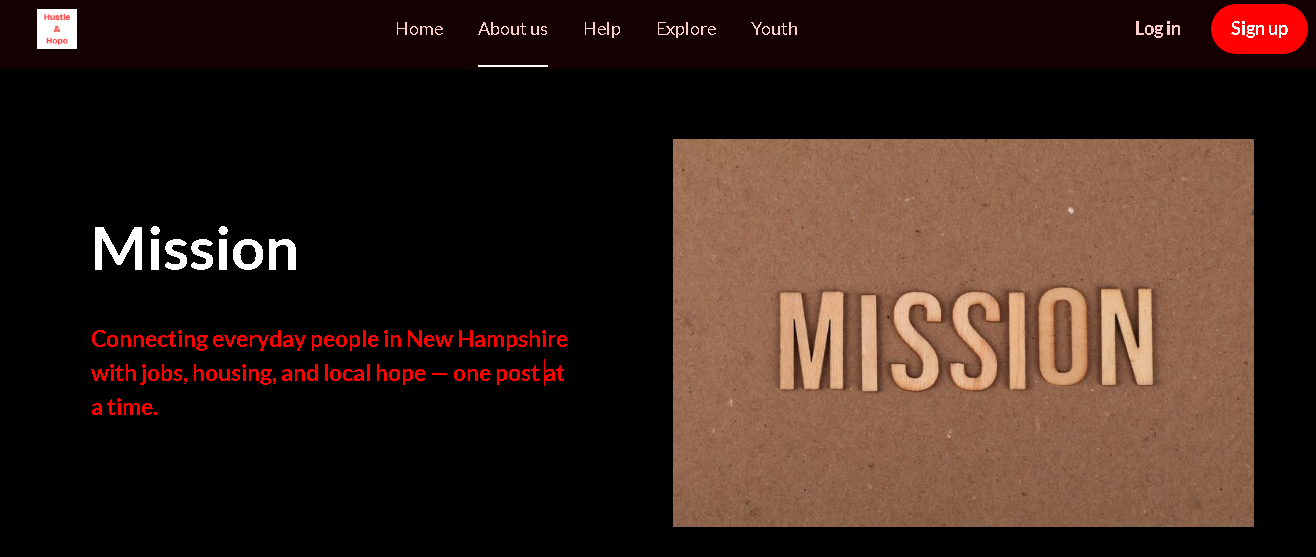Open the Help page

coord(602,29)
